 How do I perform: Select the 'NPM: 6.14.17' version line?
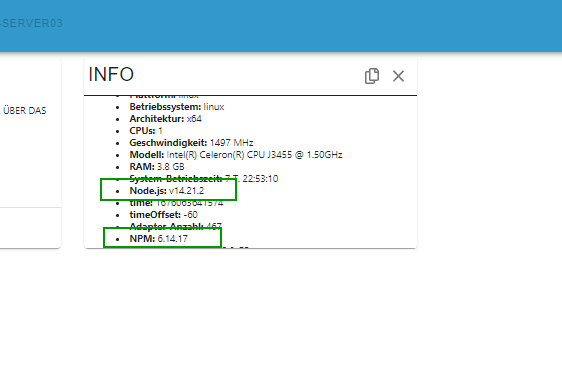tap(158, 239)
